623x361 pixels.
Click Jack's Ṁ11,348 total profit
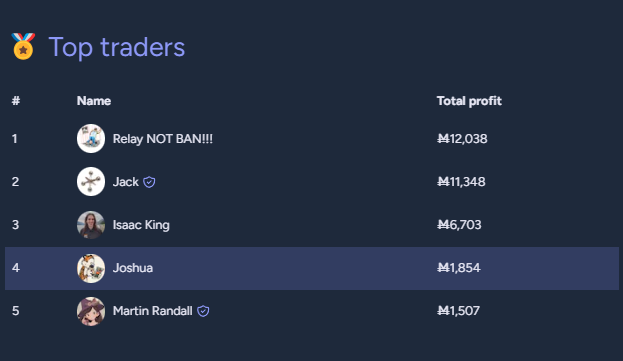[x=461, y=181]
